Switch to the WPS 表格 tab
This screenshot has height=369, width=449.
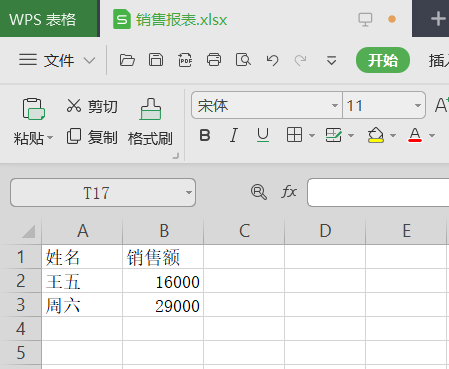pos(49,19)
